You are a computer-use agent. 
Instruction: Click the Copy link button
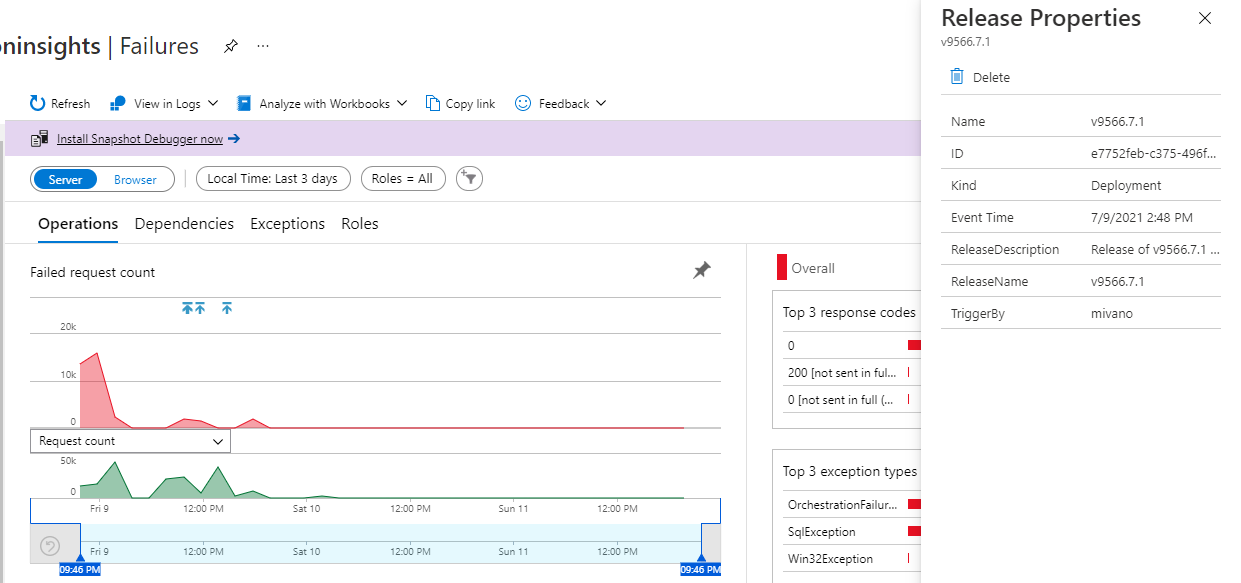pos(460,103)
